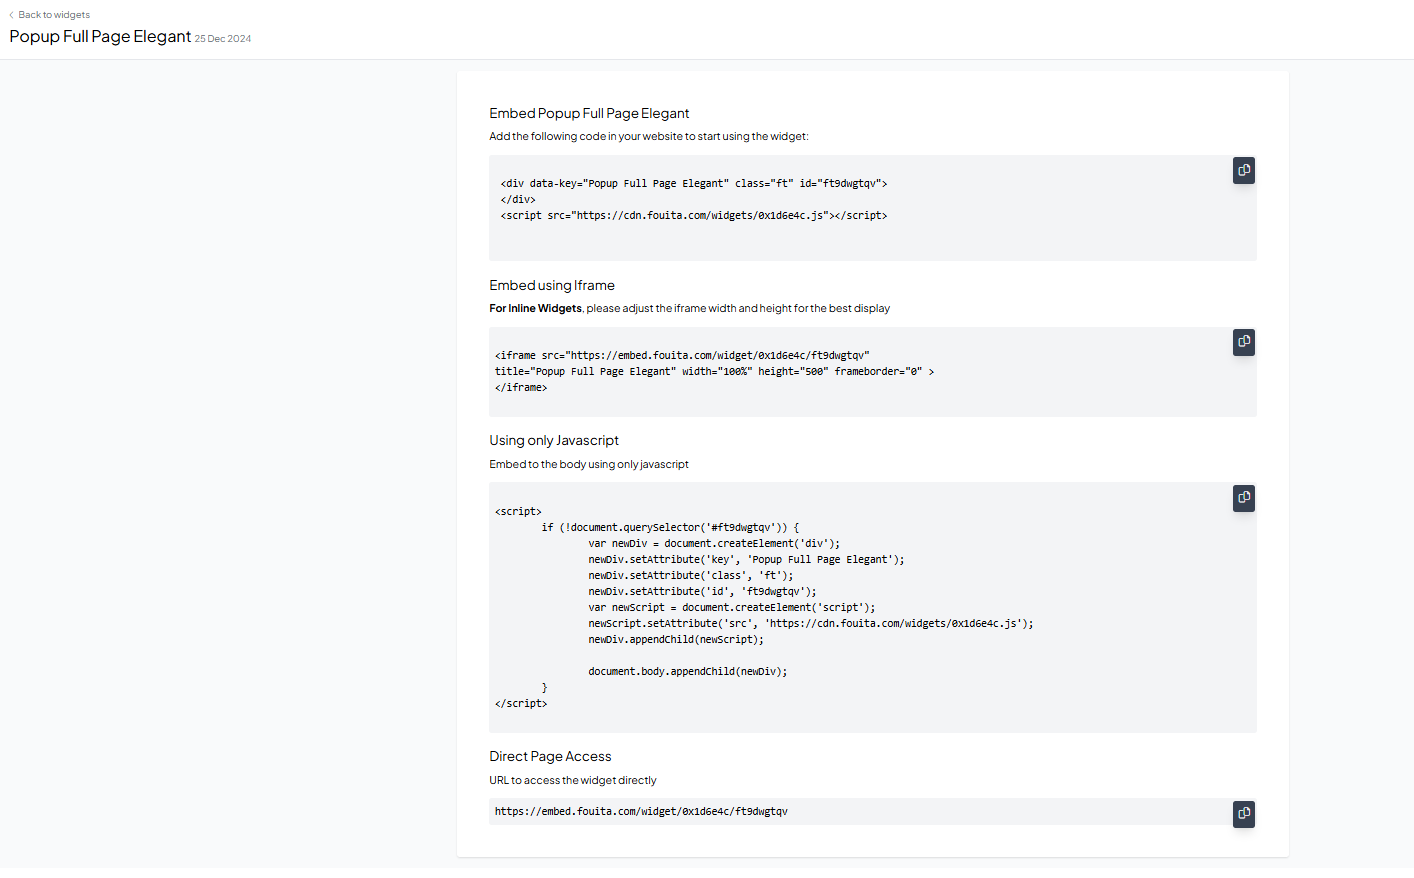Click the querySelector if-statement line
This screenshot has height=878, width=1414.
point(671,527)
